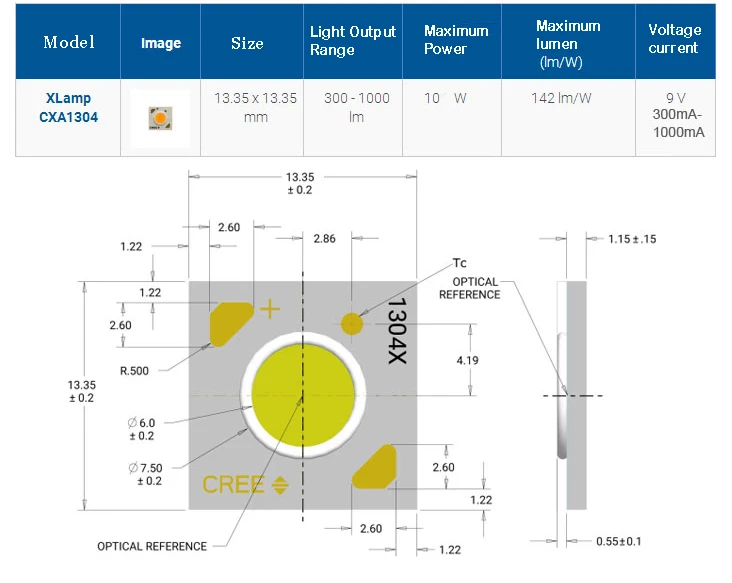The image size is (732, 583).
Task: Click the yellow plus polarity symbol
Action: (269, 309)
